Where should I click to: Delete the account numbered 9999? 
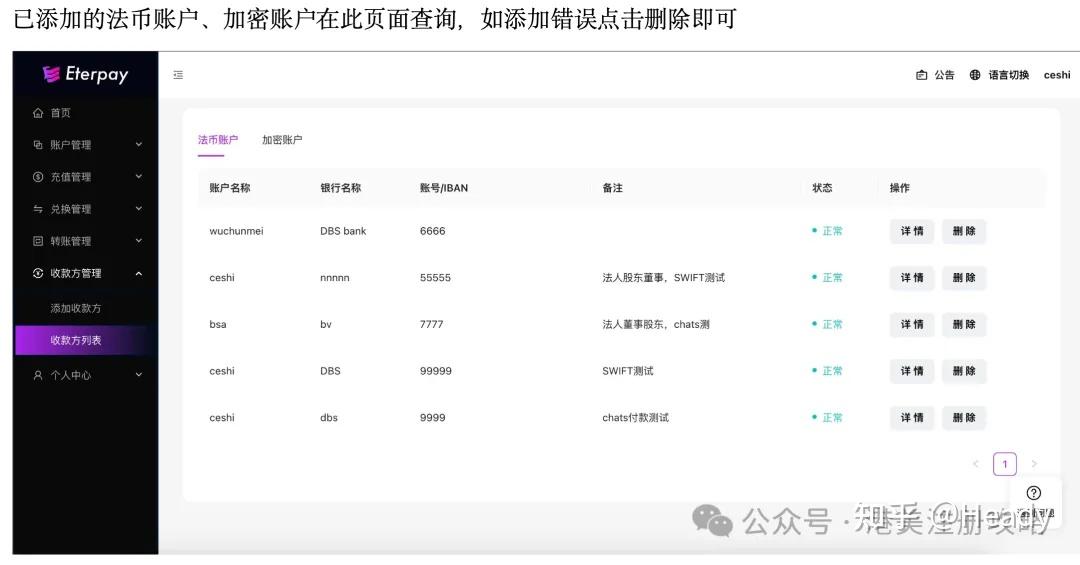(964, 418)
